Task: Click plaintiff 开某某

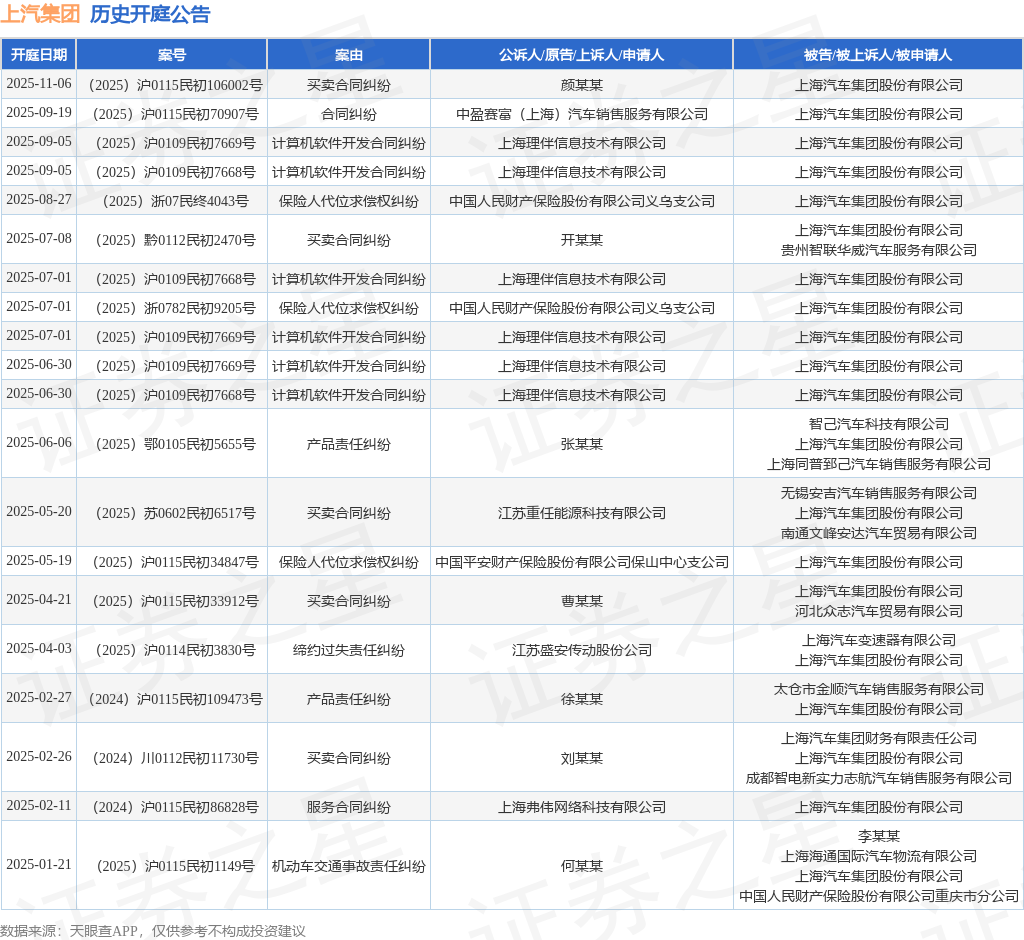Action: pyautogui.click(x=581, y=240)
